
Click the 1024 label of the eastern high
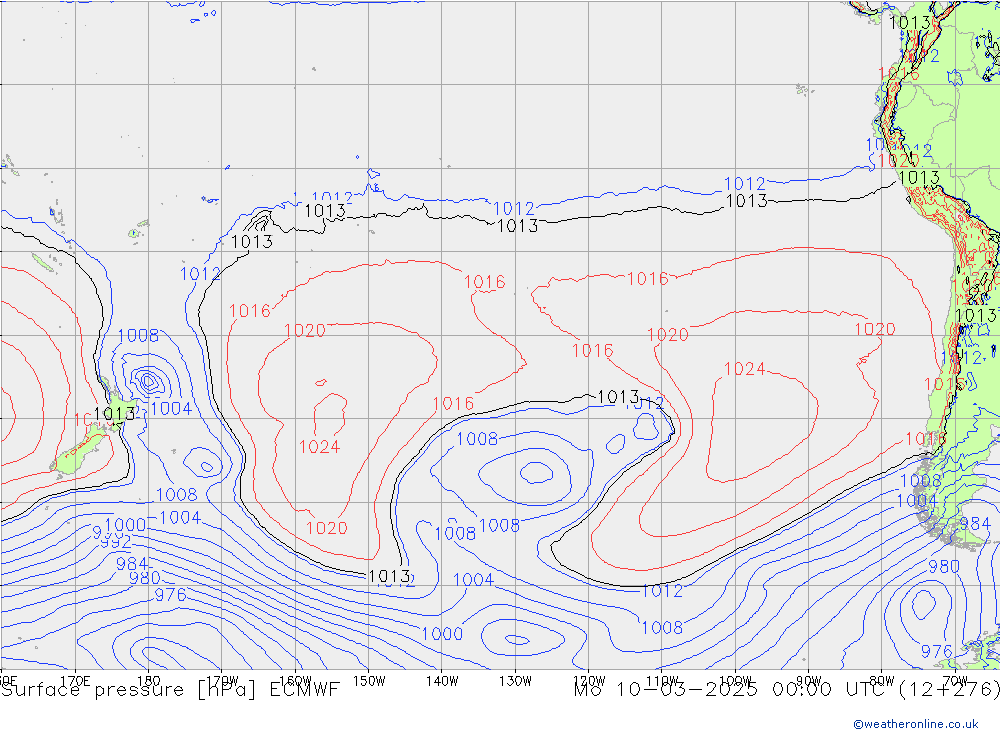click(x=744, y=369)
